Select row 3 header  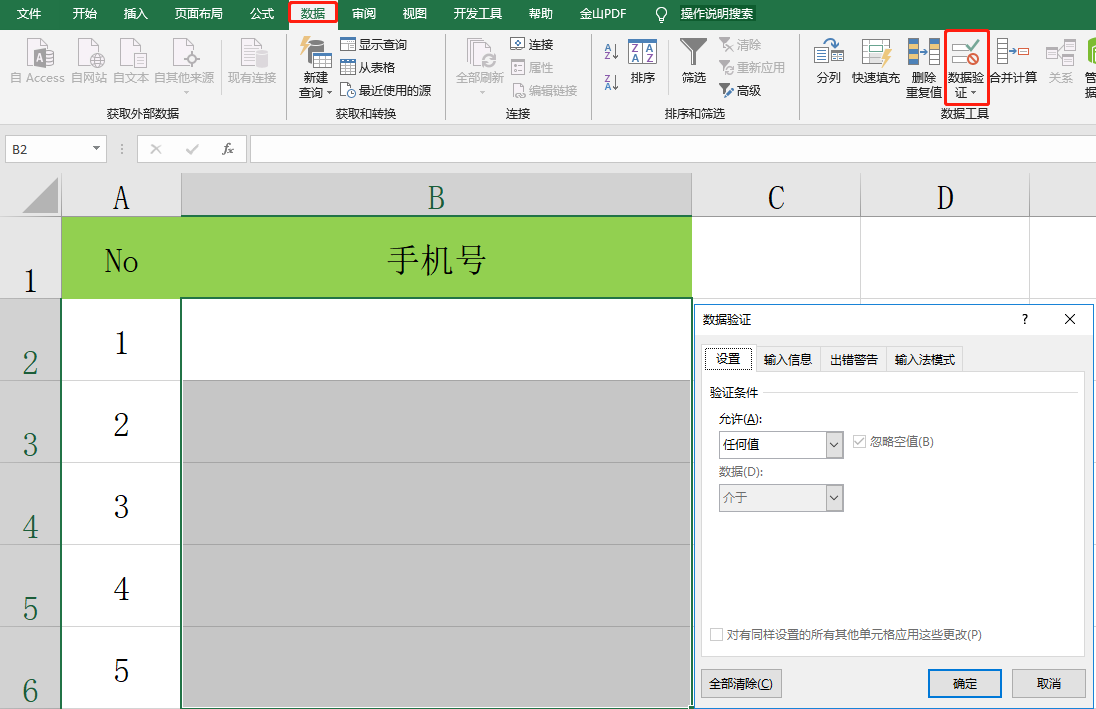(x=30, y=422)
